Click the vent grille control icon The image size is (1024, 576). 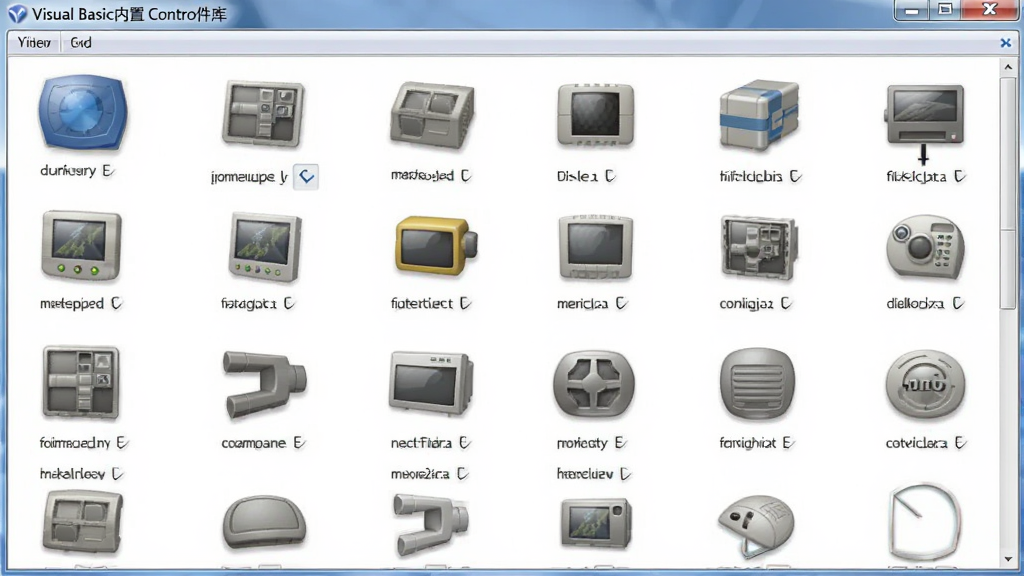point(758,384)
